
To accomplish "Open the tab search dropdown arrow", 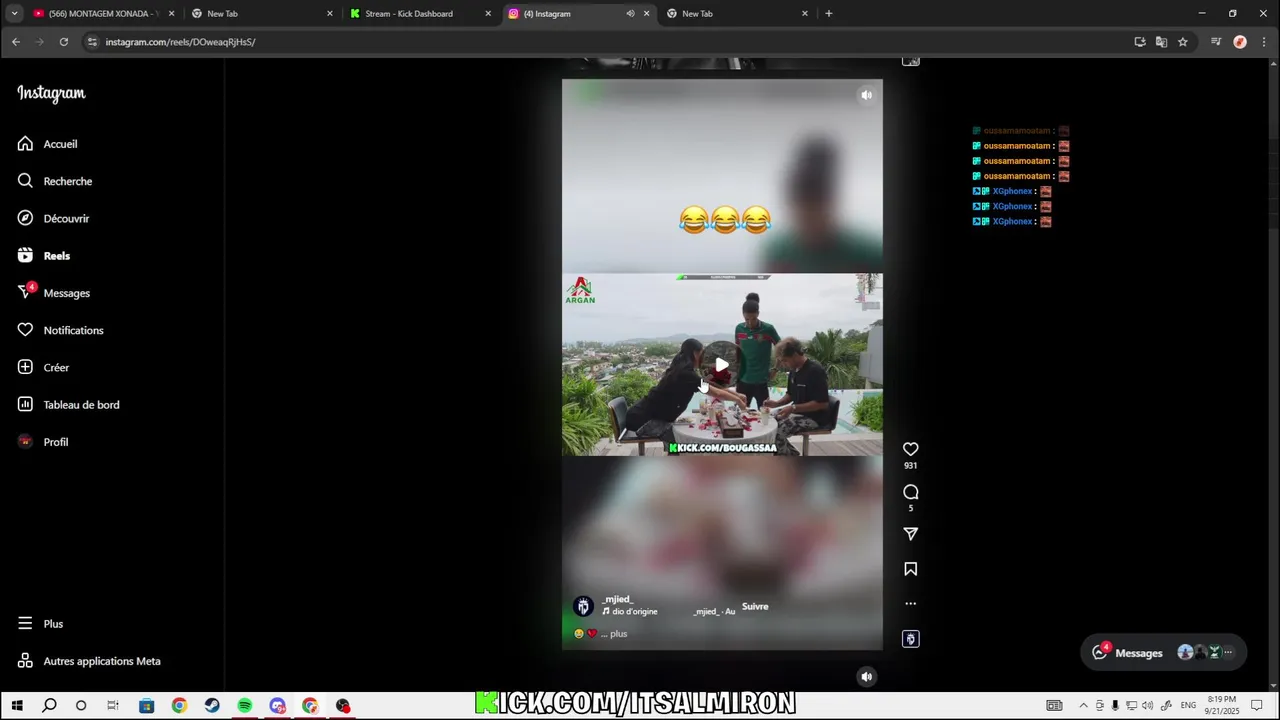I will (x=14, y=14).
